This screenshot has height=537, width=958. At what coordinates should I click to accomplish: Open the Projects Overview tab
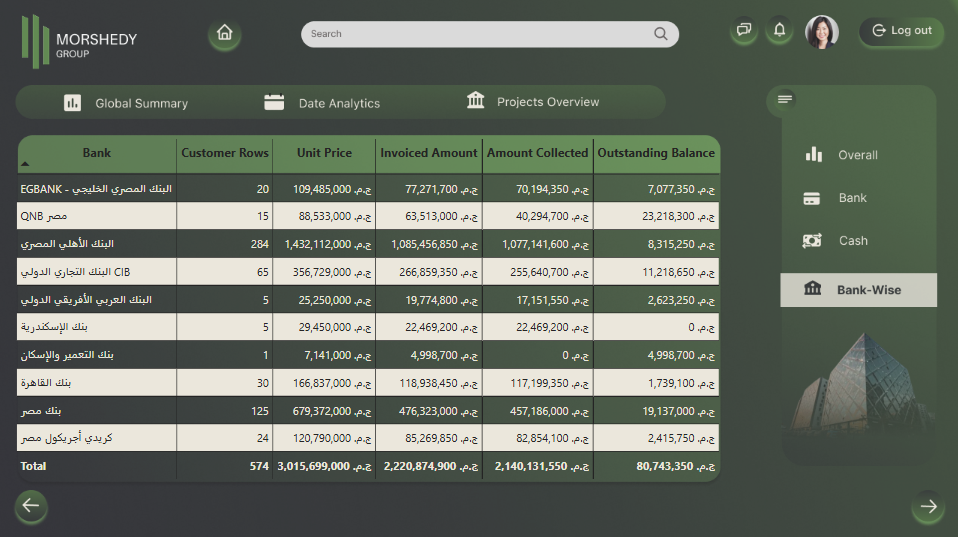pos(533,101)
